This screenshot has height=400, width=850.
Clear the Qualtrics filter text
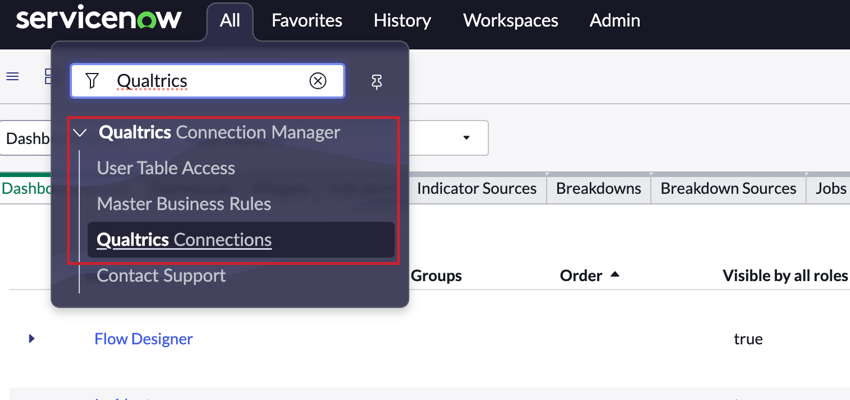click(318, 81)
